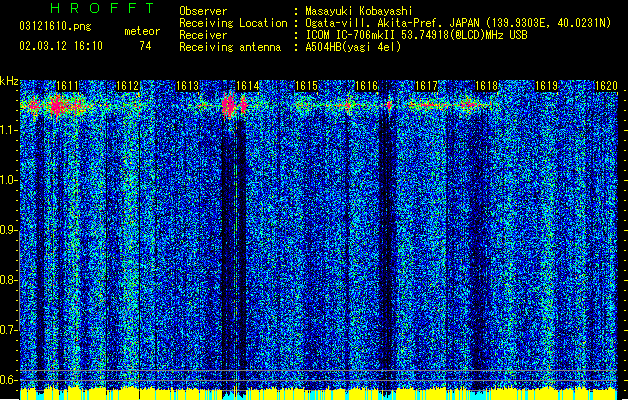Image resolution: width=629 pixels, height=400 pixels.
Task: Click the Receiving antenna field label
Action: (230, 47)
